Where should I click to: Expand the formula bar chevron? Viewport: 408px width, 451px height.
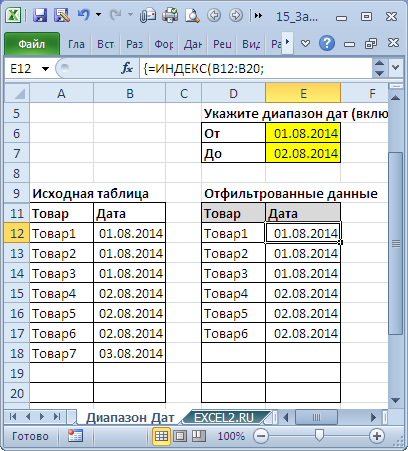pos(396,68)
